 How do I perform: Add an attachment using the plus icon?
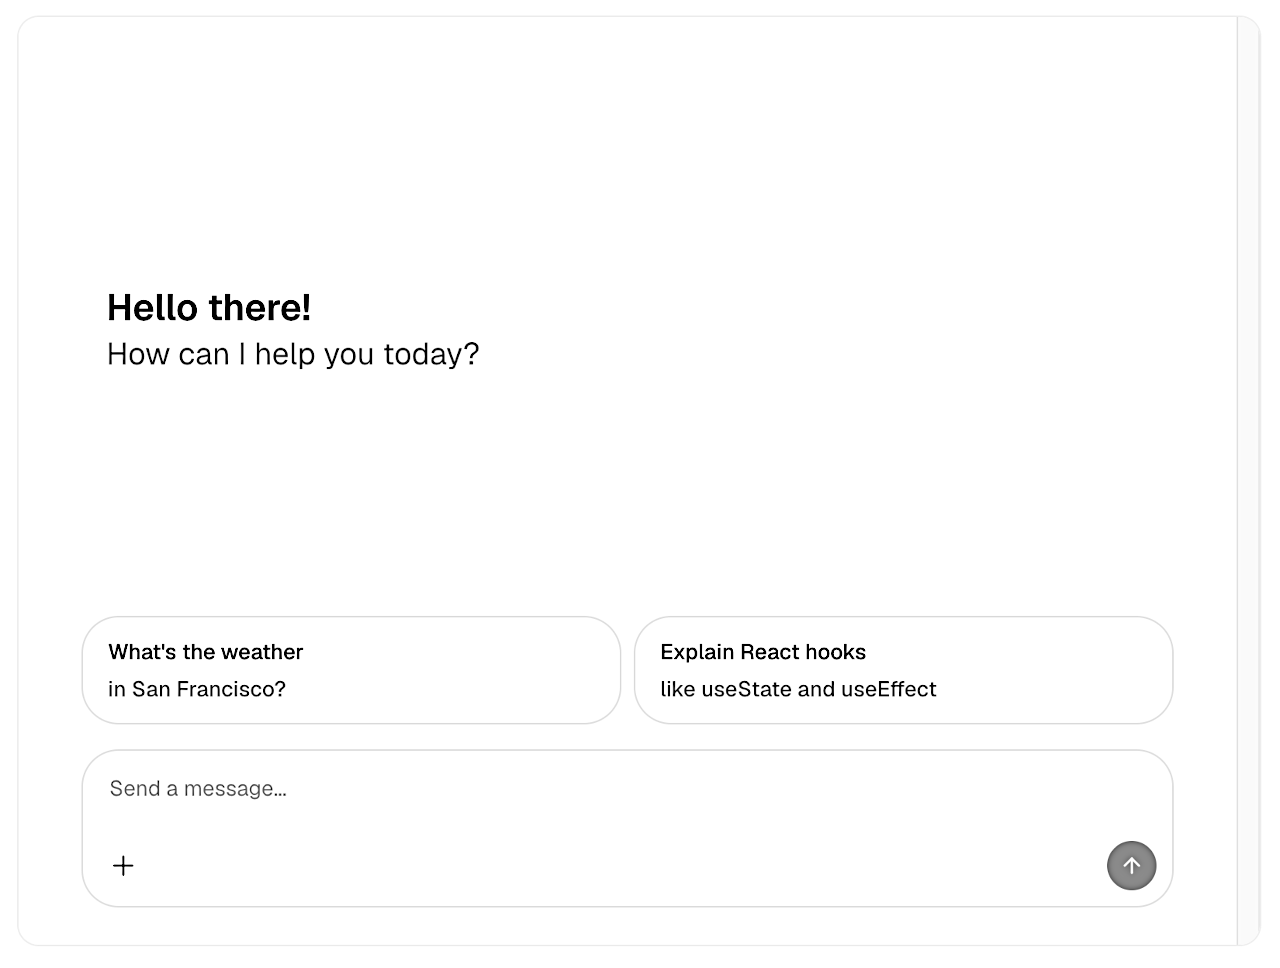point(123,866)
